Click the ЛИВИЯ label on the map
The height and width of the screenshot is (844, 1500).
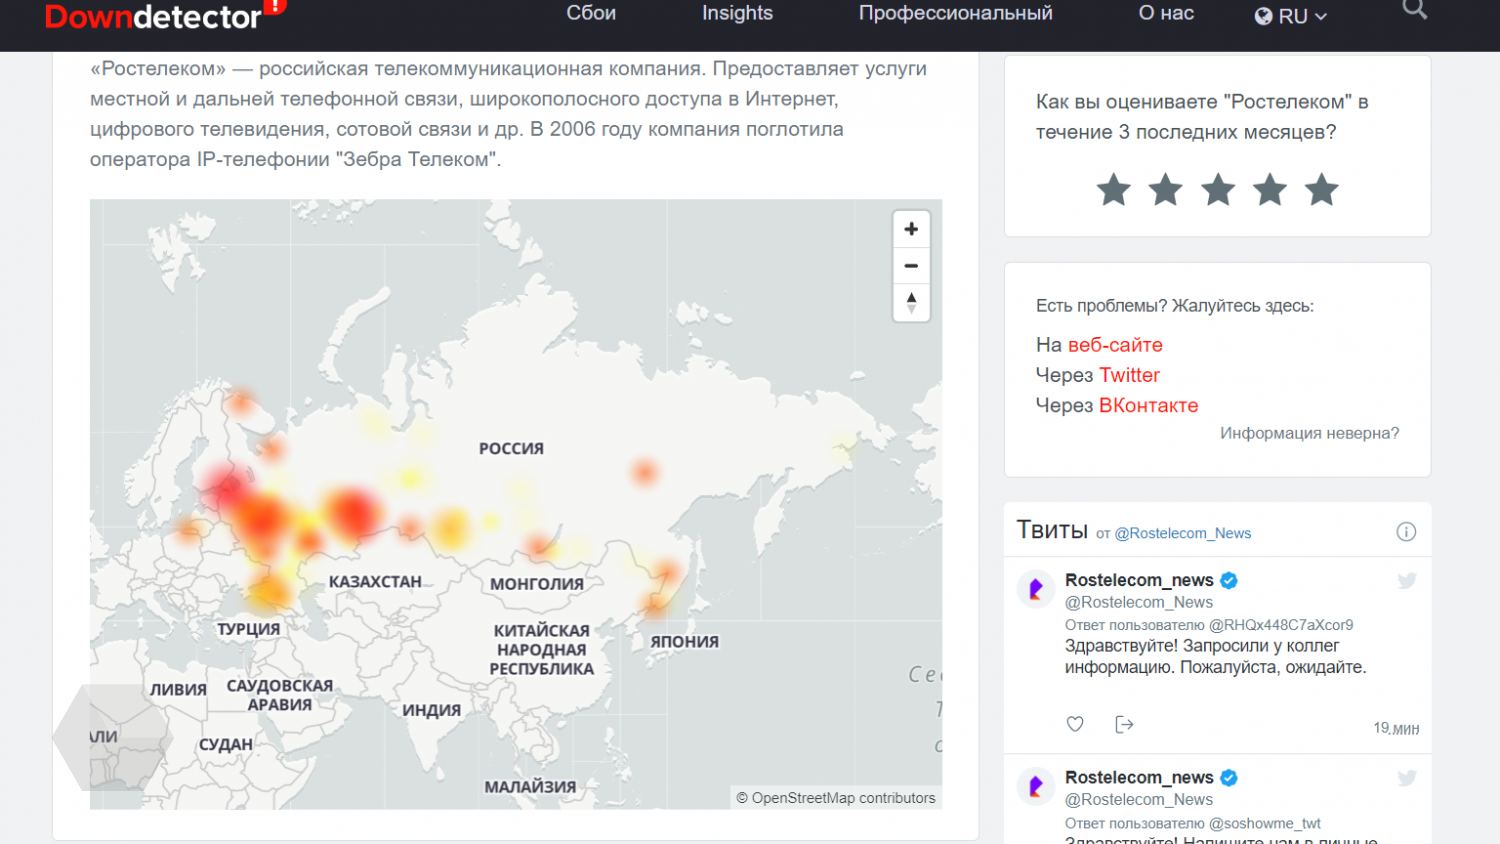[x=178, y=690]
